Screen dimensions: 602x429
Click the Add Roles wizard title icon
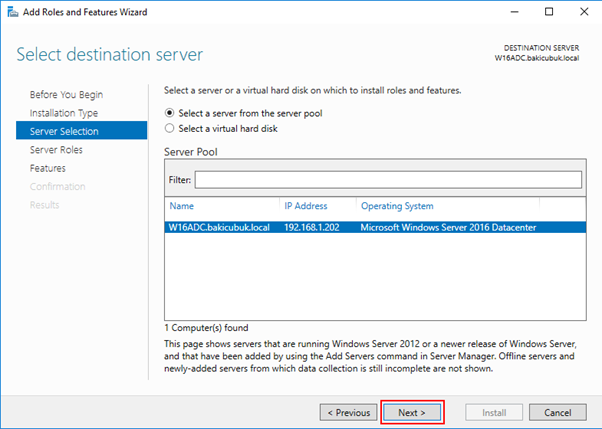(x=13, y=12)
